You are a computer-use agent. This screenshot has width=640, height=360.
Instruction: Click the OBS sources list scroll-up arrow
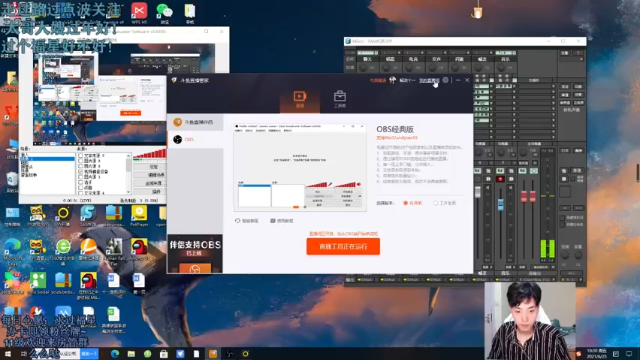point(129,156)
